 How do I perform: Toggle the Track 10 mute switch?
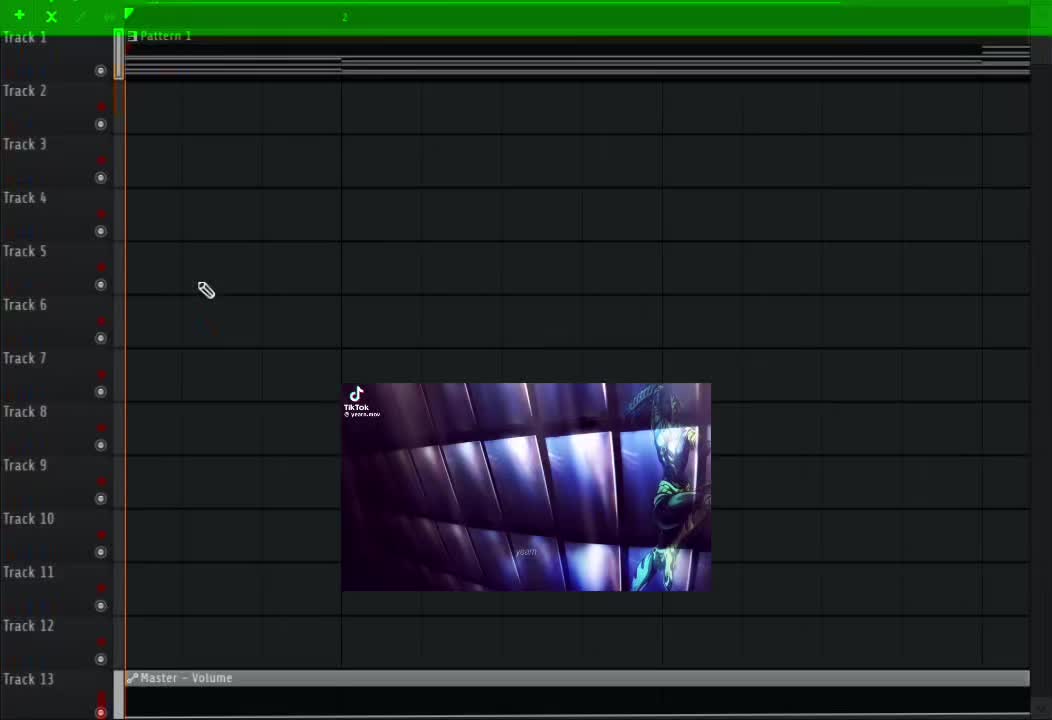click(101, 552)
